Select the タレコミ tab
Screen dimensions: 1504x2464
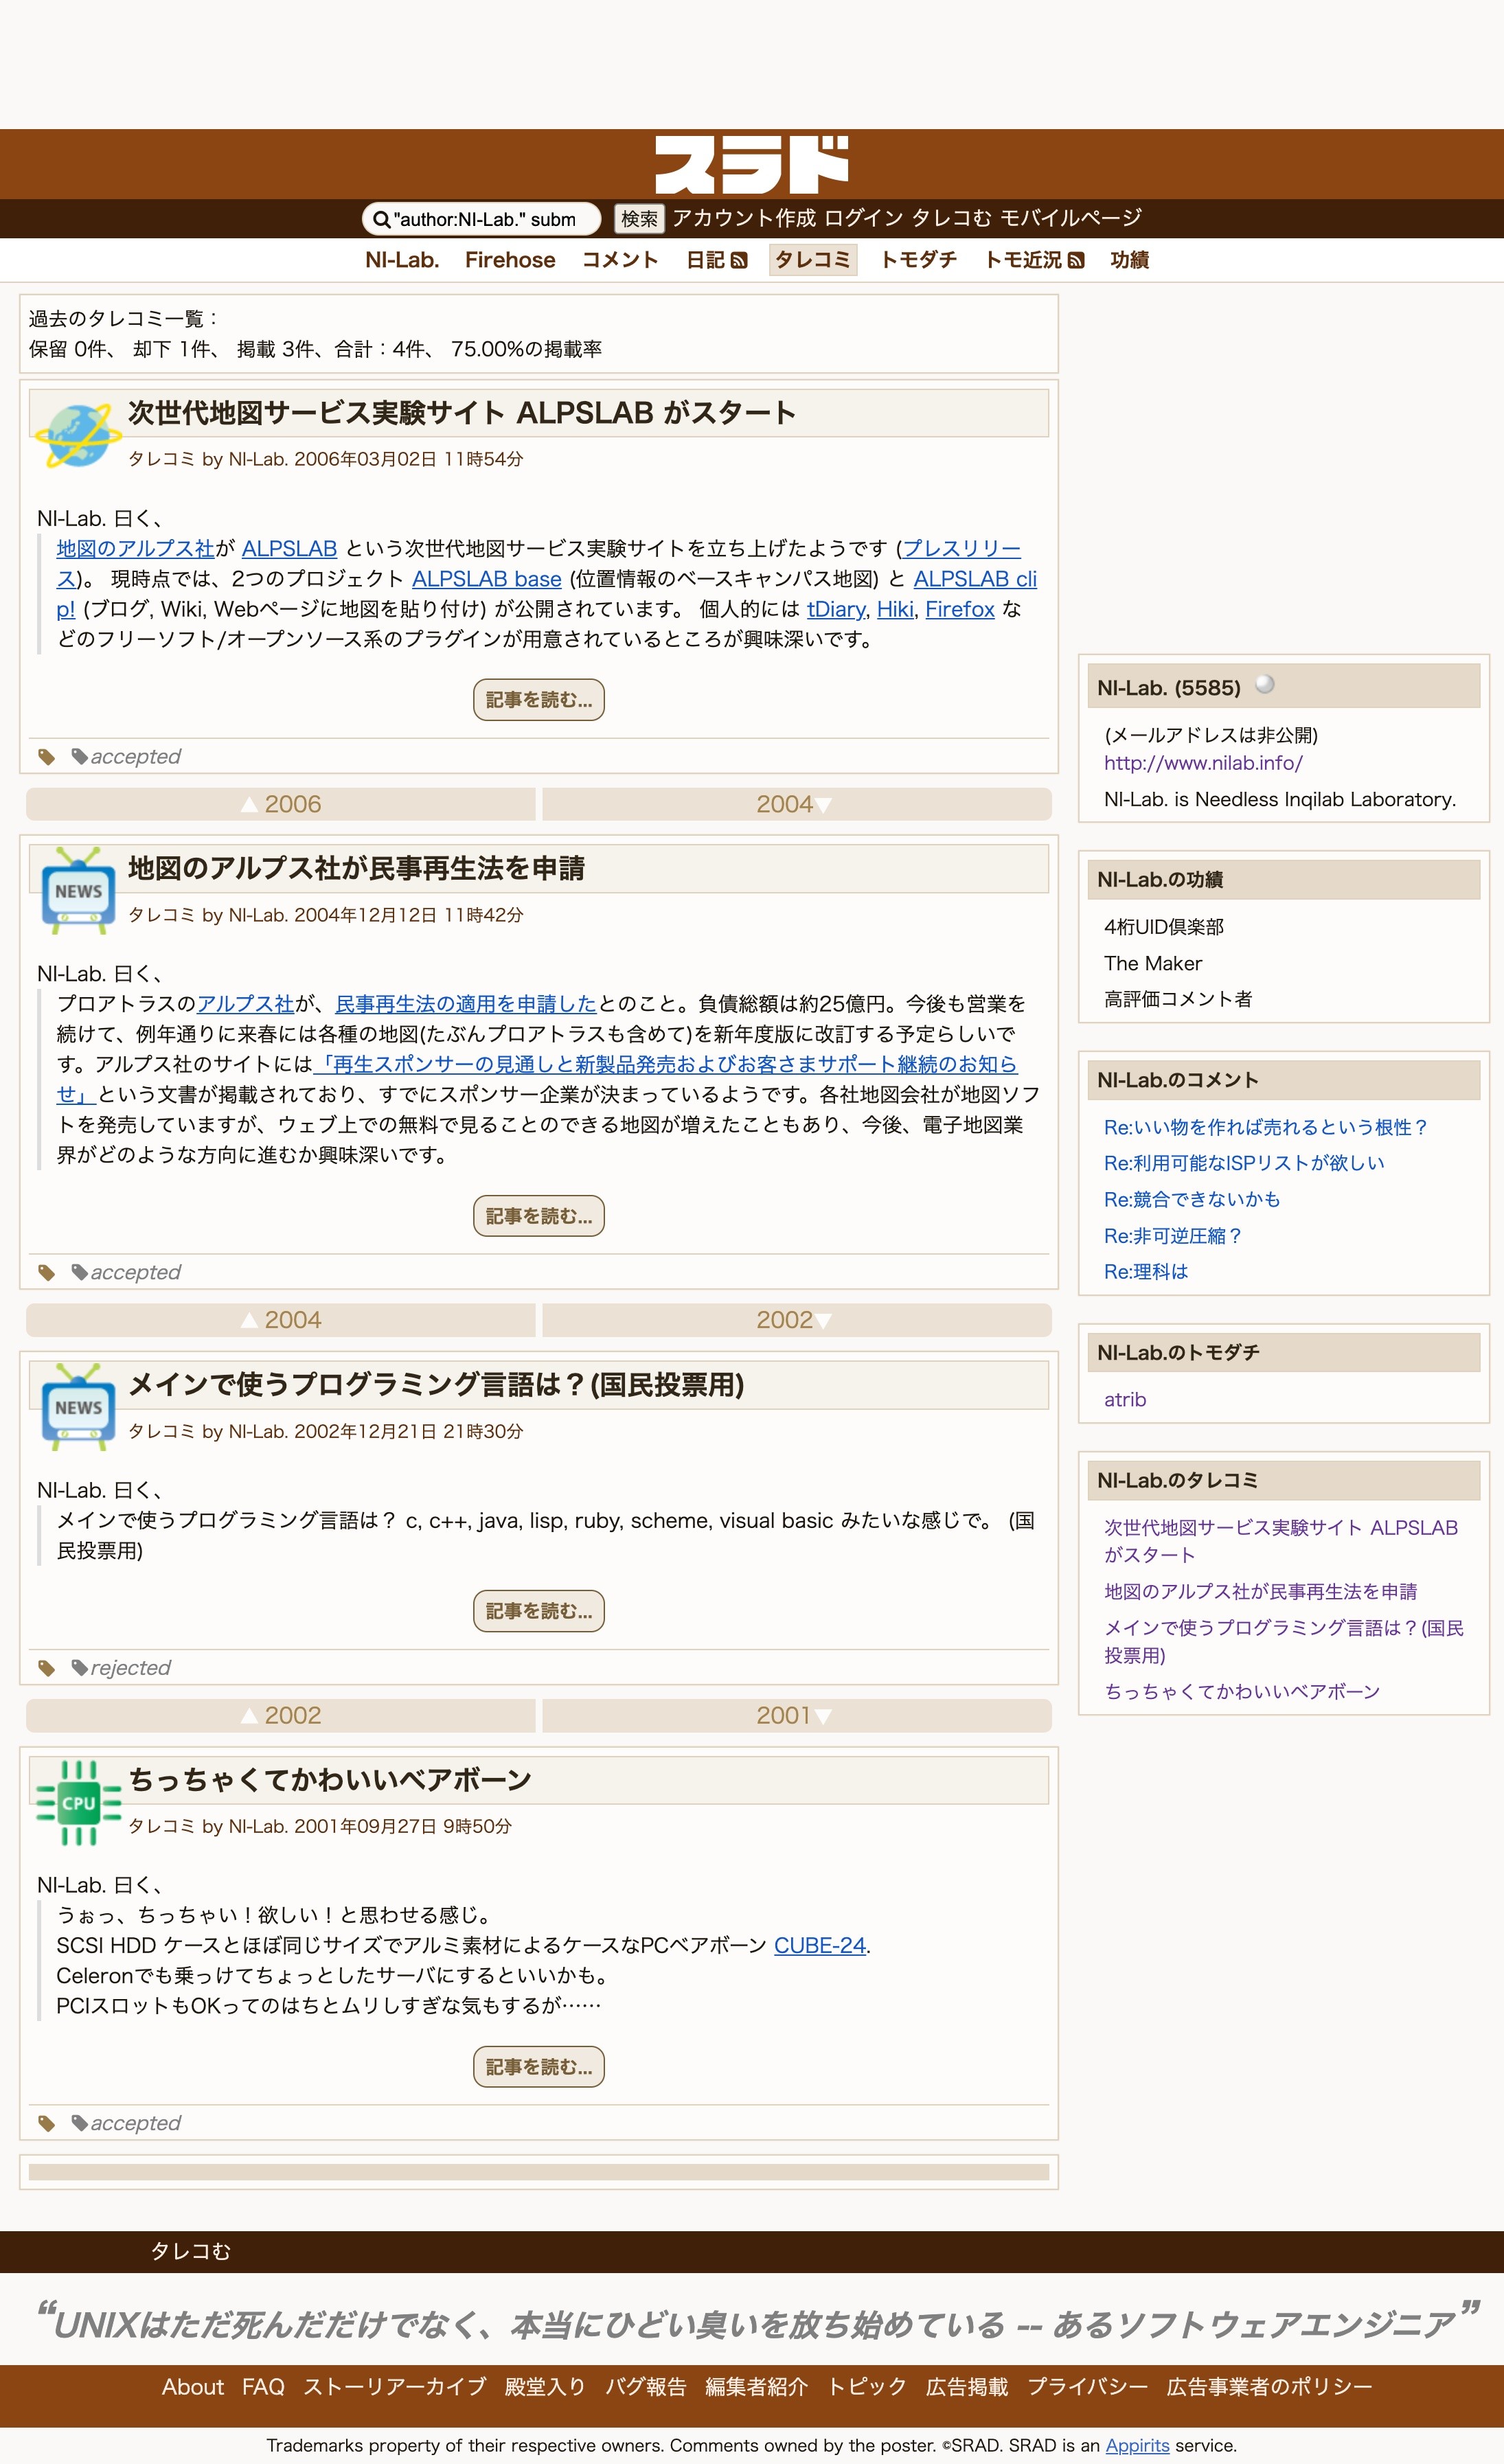(x=813, y=260)
